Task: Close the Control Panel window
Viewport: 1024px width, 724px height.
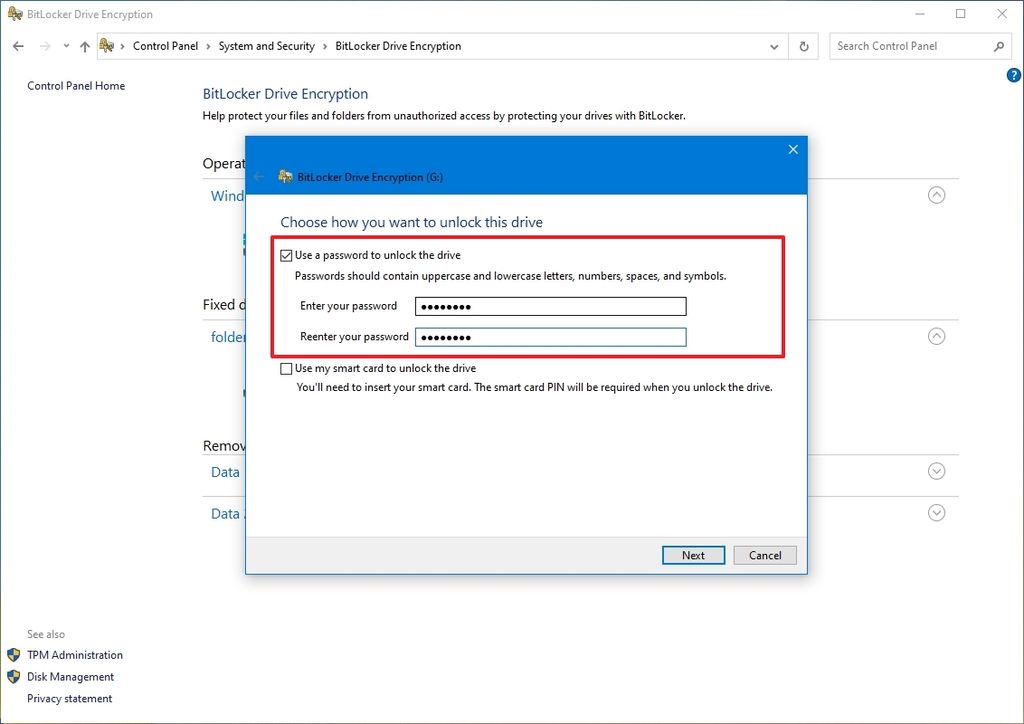Action: tap(1002, 14)
